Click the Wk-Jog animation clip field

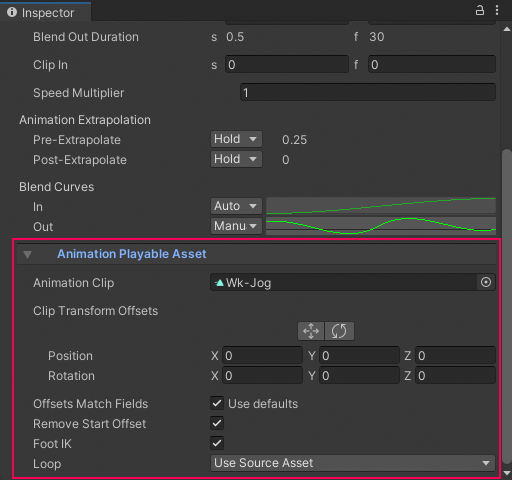tap(344, 282)
